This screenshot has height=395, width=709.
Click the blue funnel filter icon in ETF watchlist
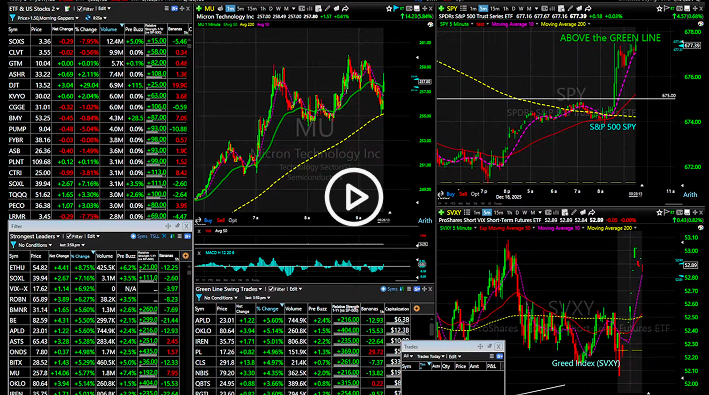(12, 18)
